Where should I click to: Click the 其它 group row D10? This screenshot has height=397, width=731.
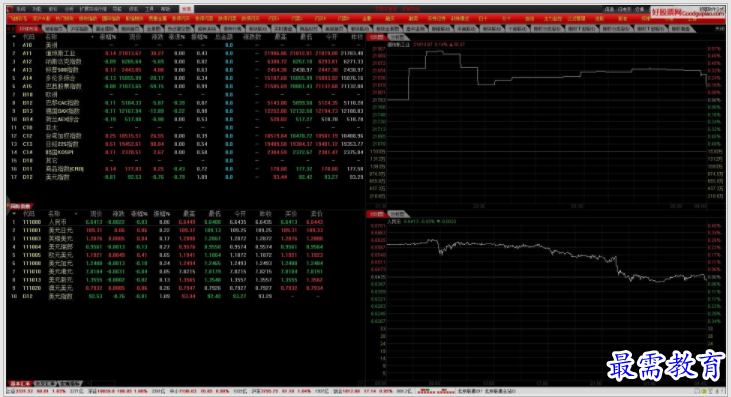coord(186,160)
